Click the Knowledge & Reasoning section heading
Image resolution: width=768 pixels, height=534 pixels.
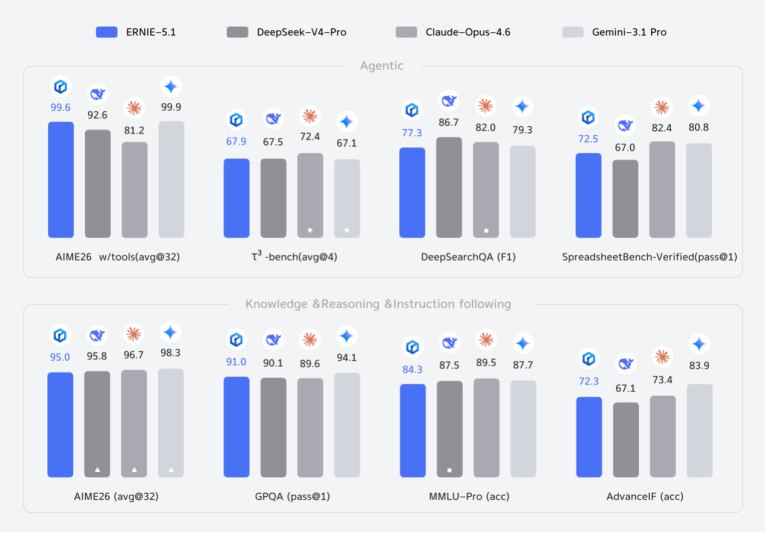(378, 304)
